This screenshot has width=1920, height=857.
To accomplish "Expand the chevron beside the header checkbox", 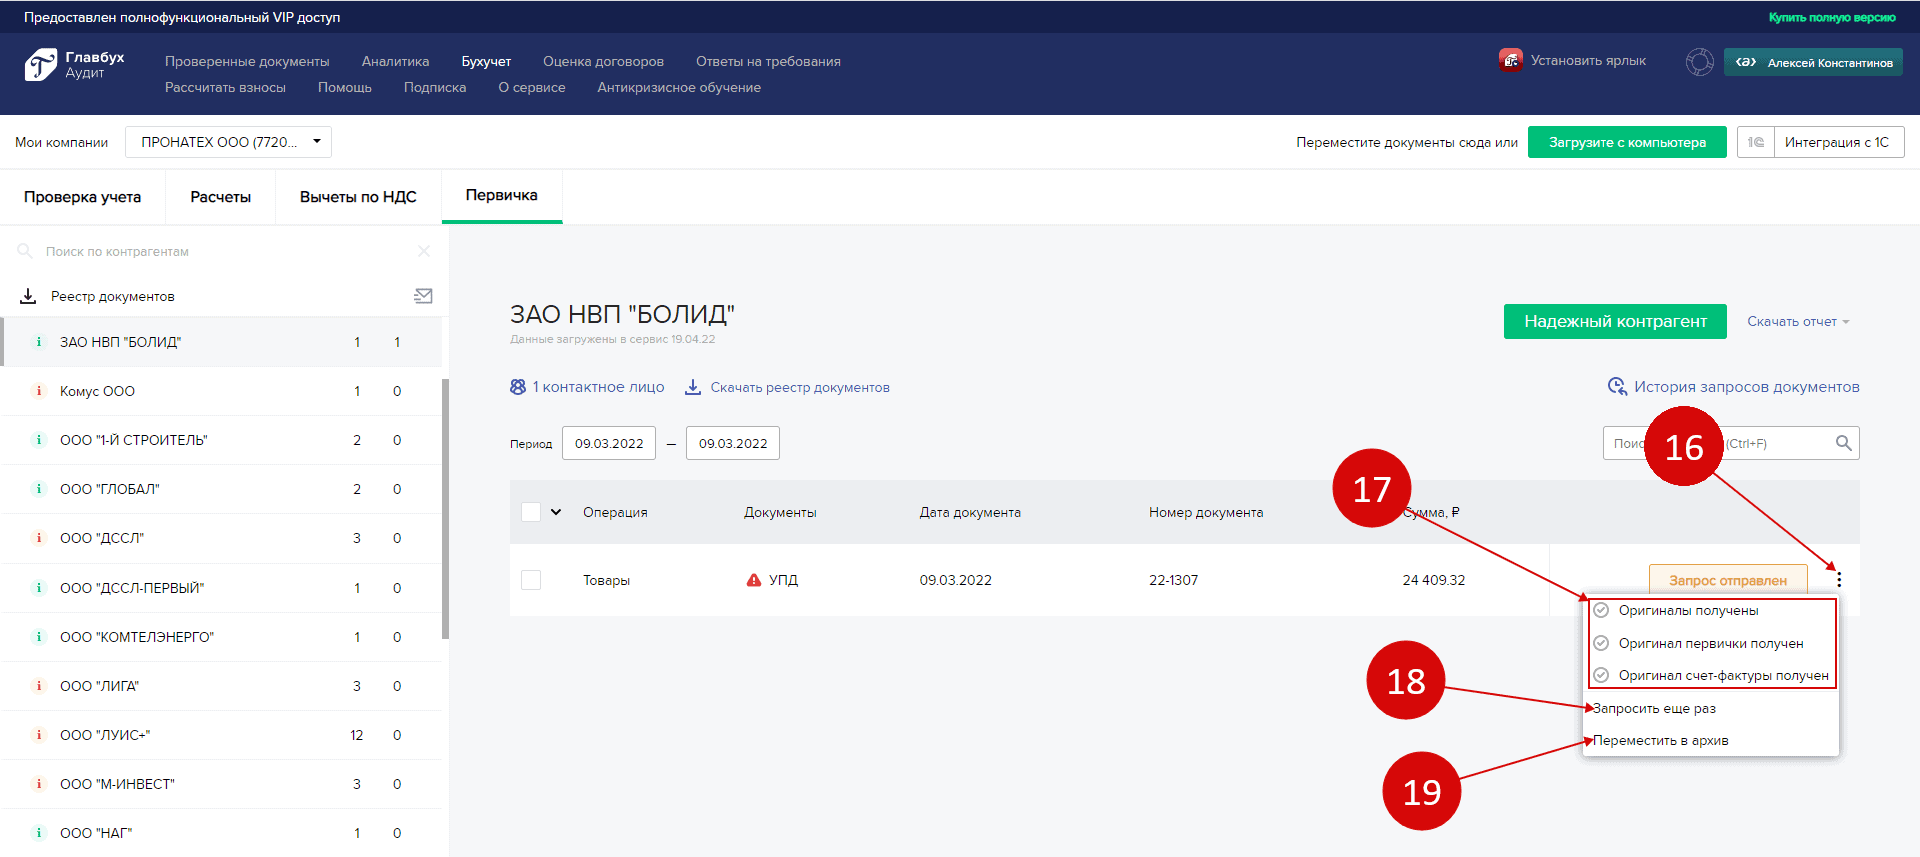I will click(x=556, y=512).
